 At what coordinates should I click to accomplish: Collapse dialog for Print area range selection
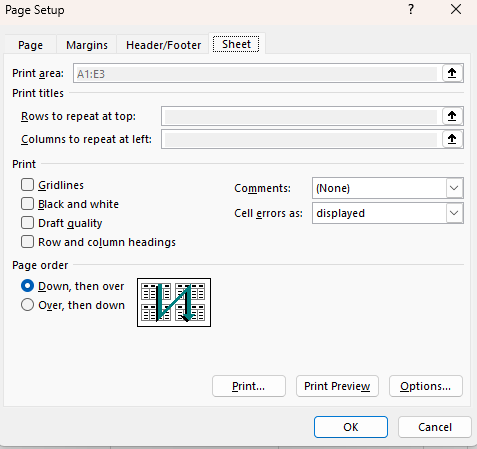(452, 73)
